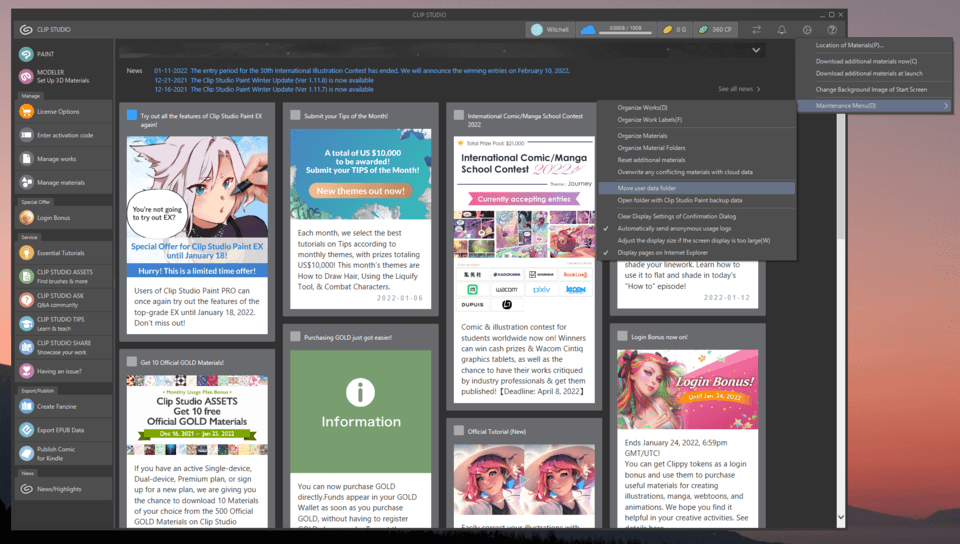
Task: Open the 360 CP Clippy icon
Action: click(703, 29)
